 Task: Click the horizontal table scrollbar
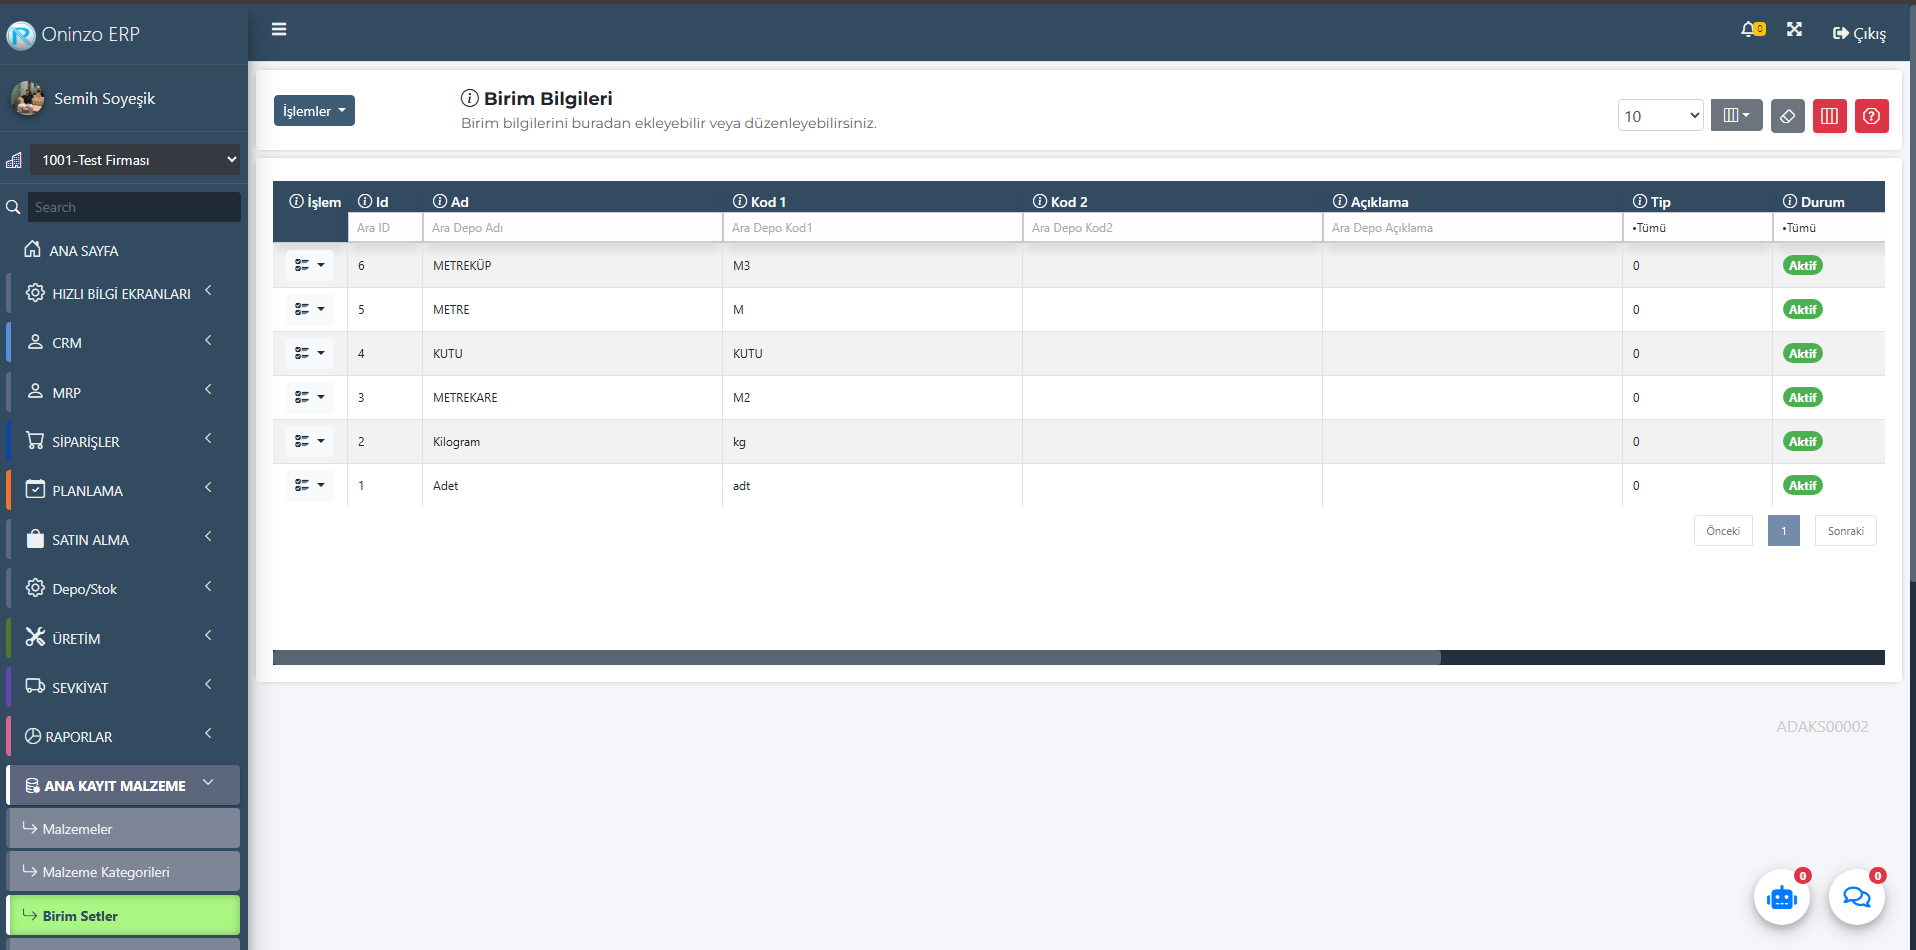pyautogui.click(x=856, y=658)
